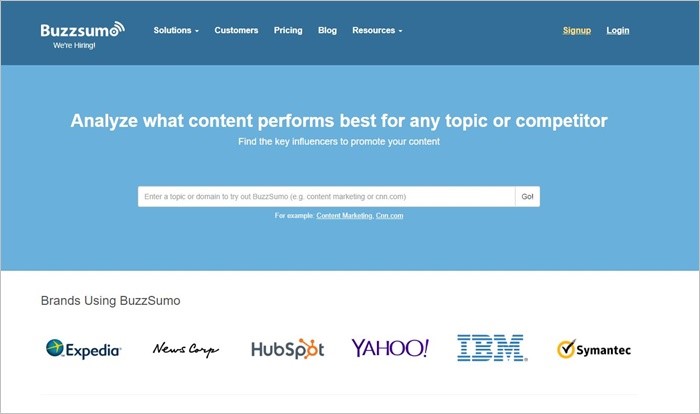Open the Yahoo! brand logo
Image resolution: width=700 pixels, height=414 pixels.
[390, 348]
